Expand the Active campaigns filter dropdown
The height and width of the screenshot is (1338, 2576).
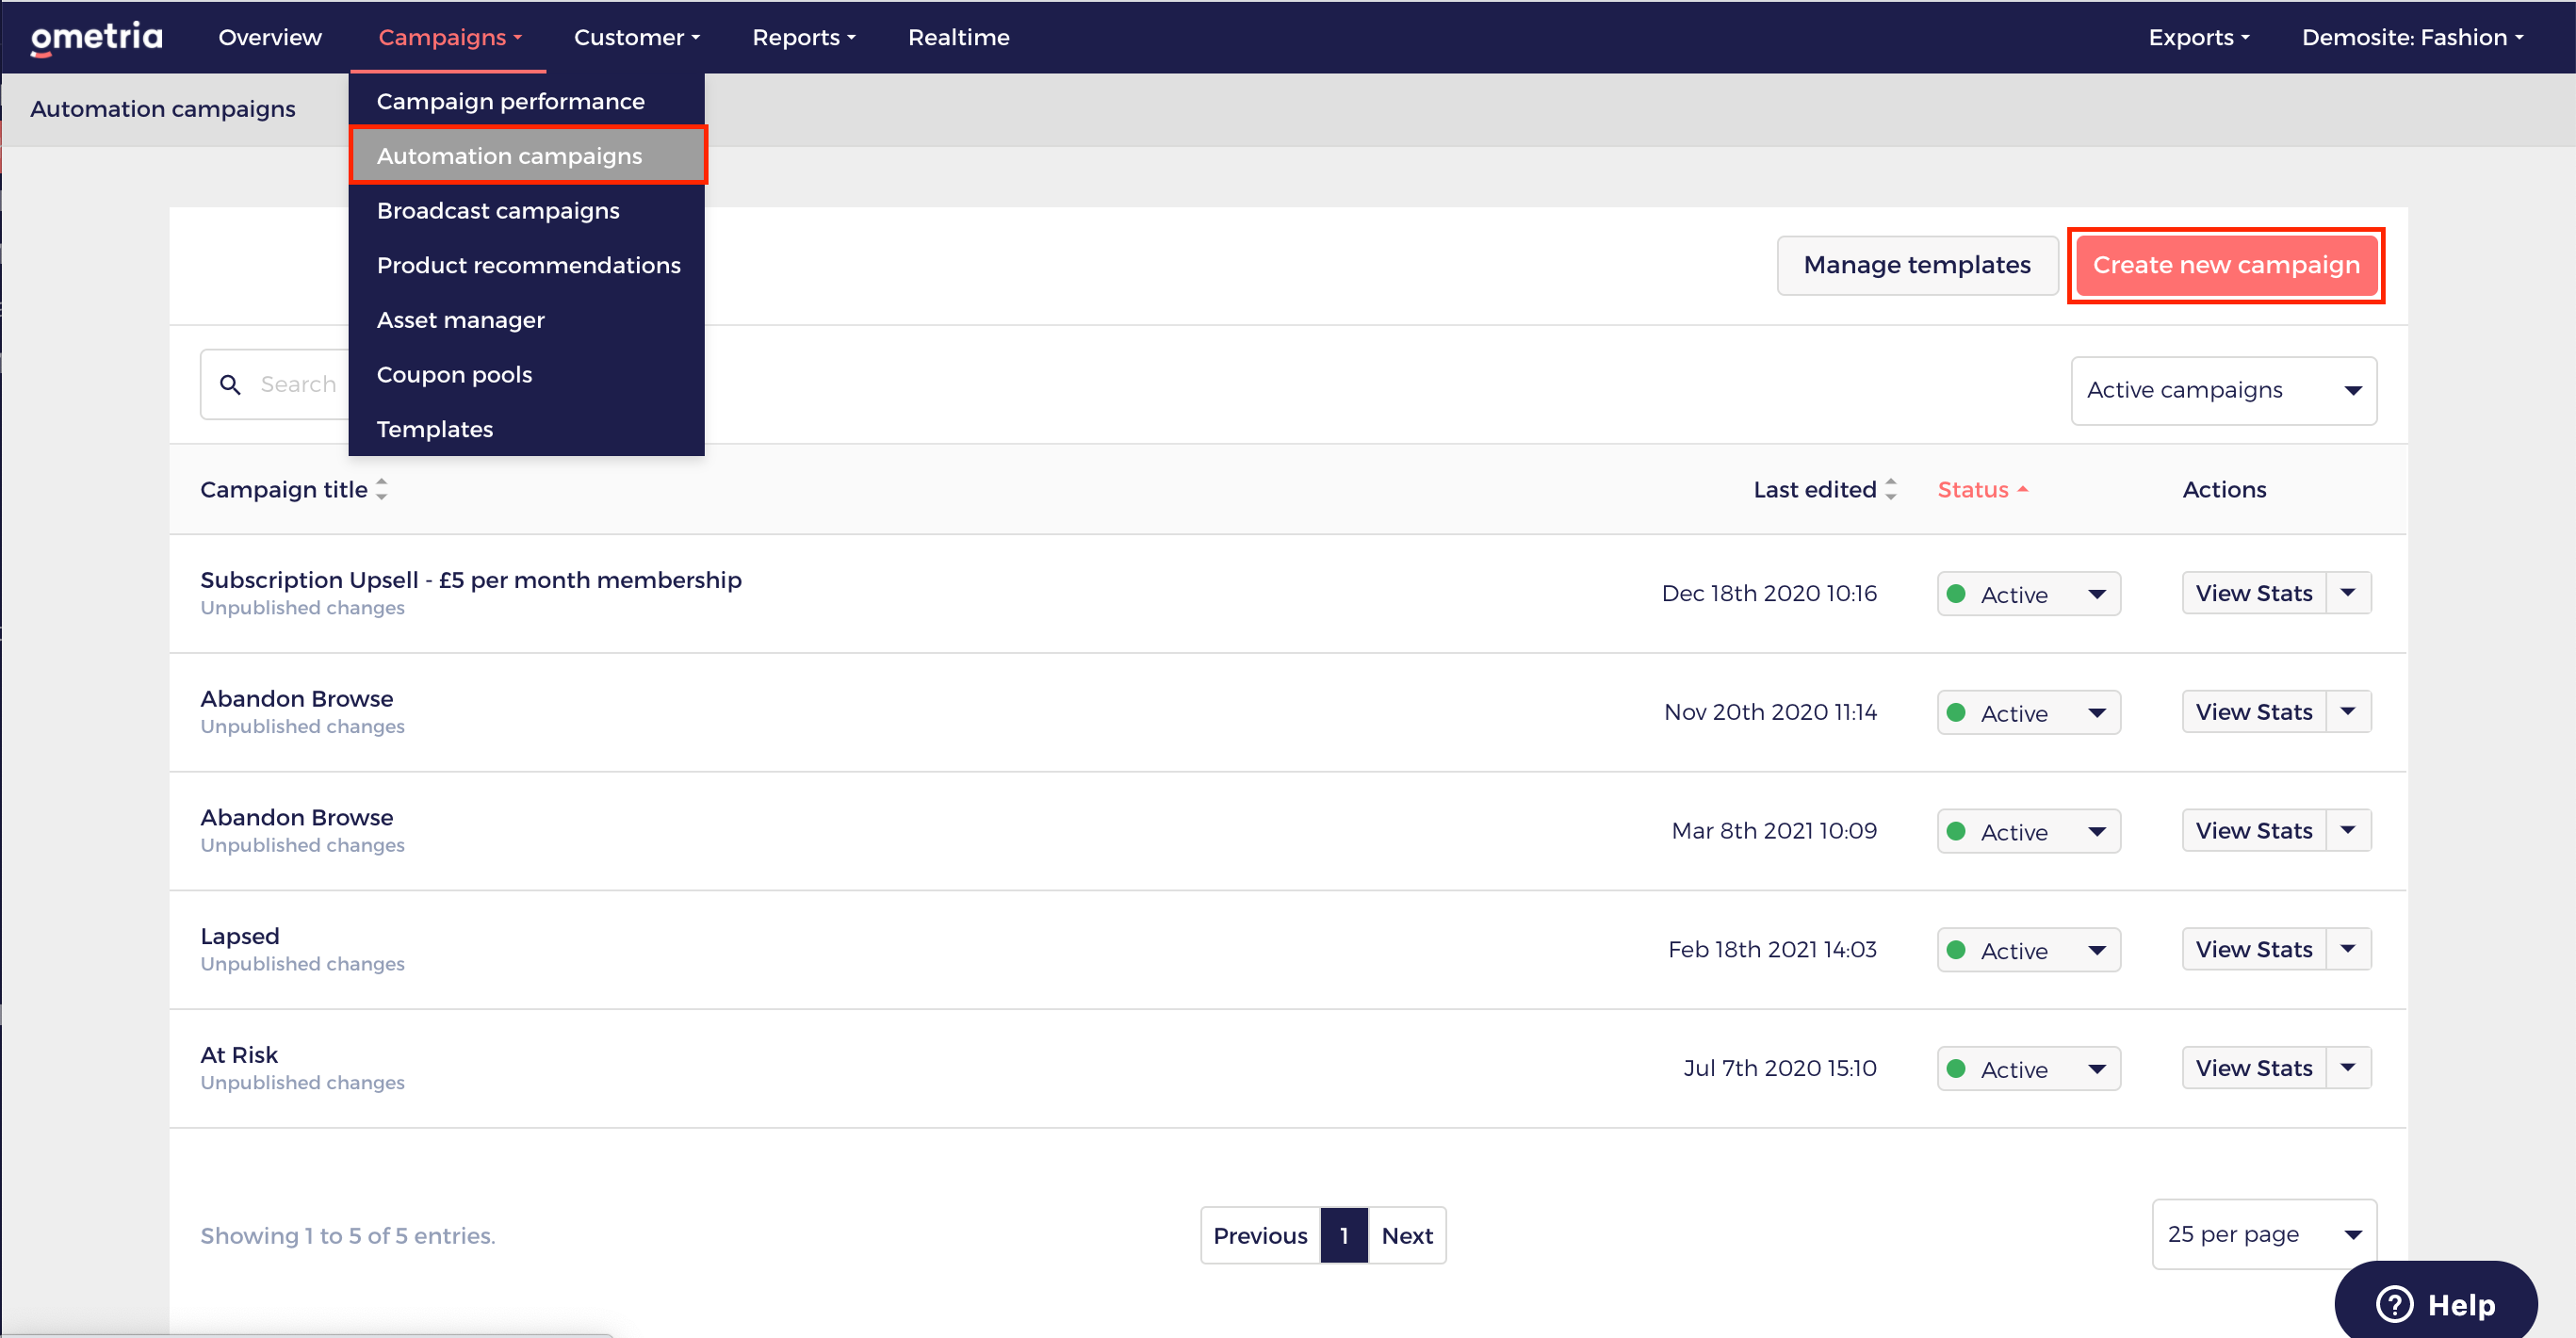pyautogui.click(x=2223, y=390)
